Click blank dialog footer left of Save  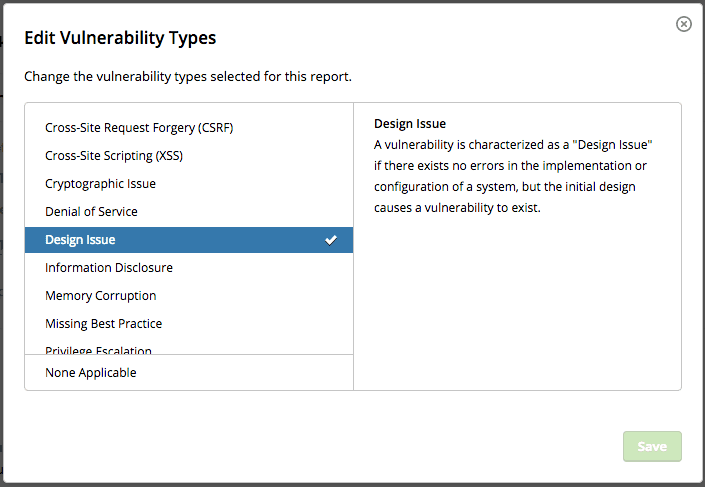(x=320, y=446)
